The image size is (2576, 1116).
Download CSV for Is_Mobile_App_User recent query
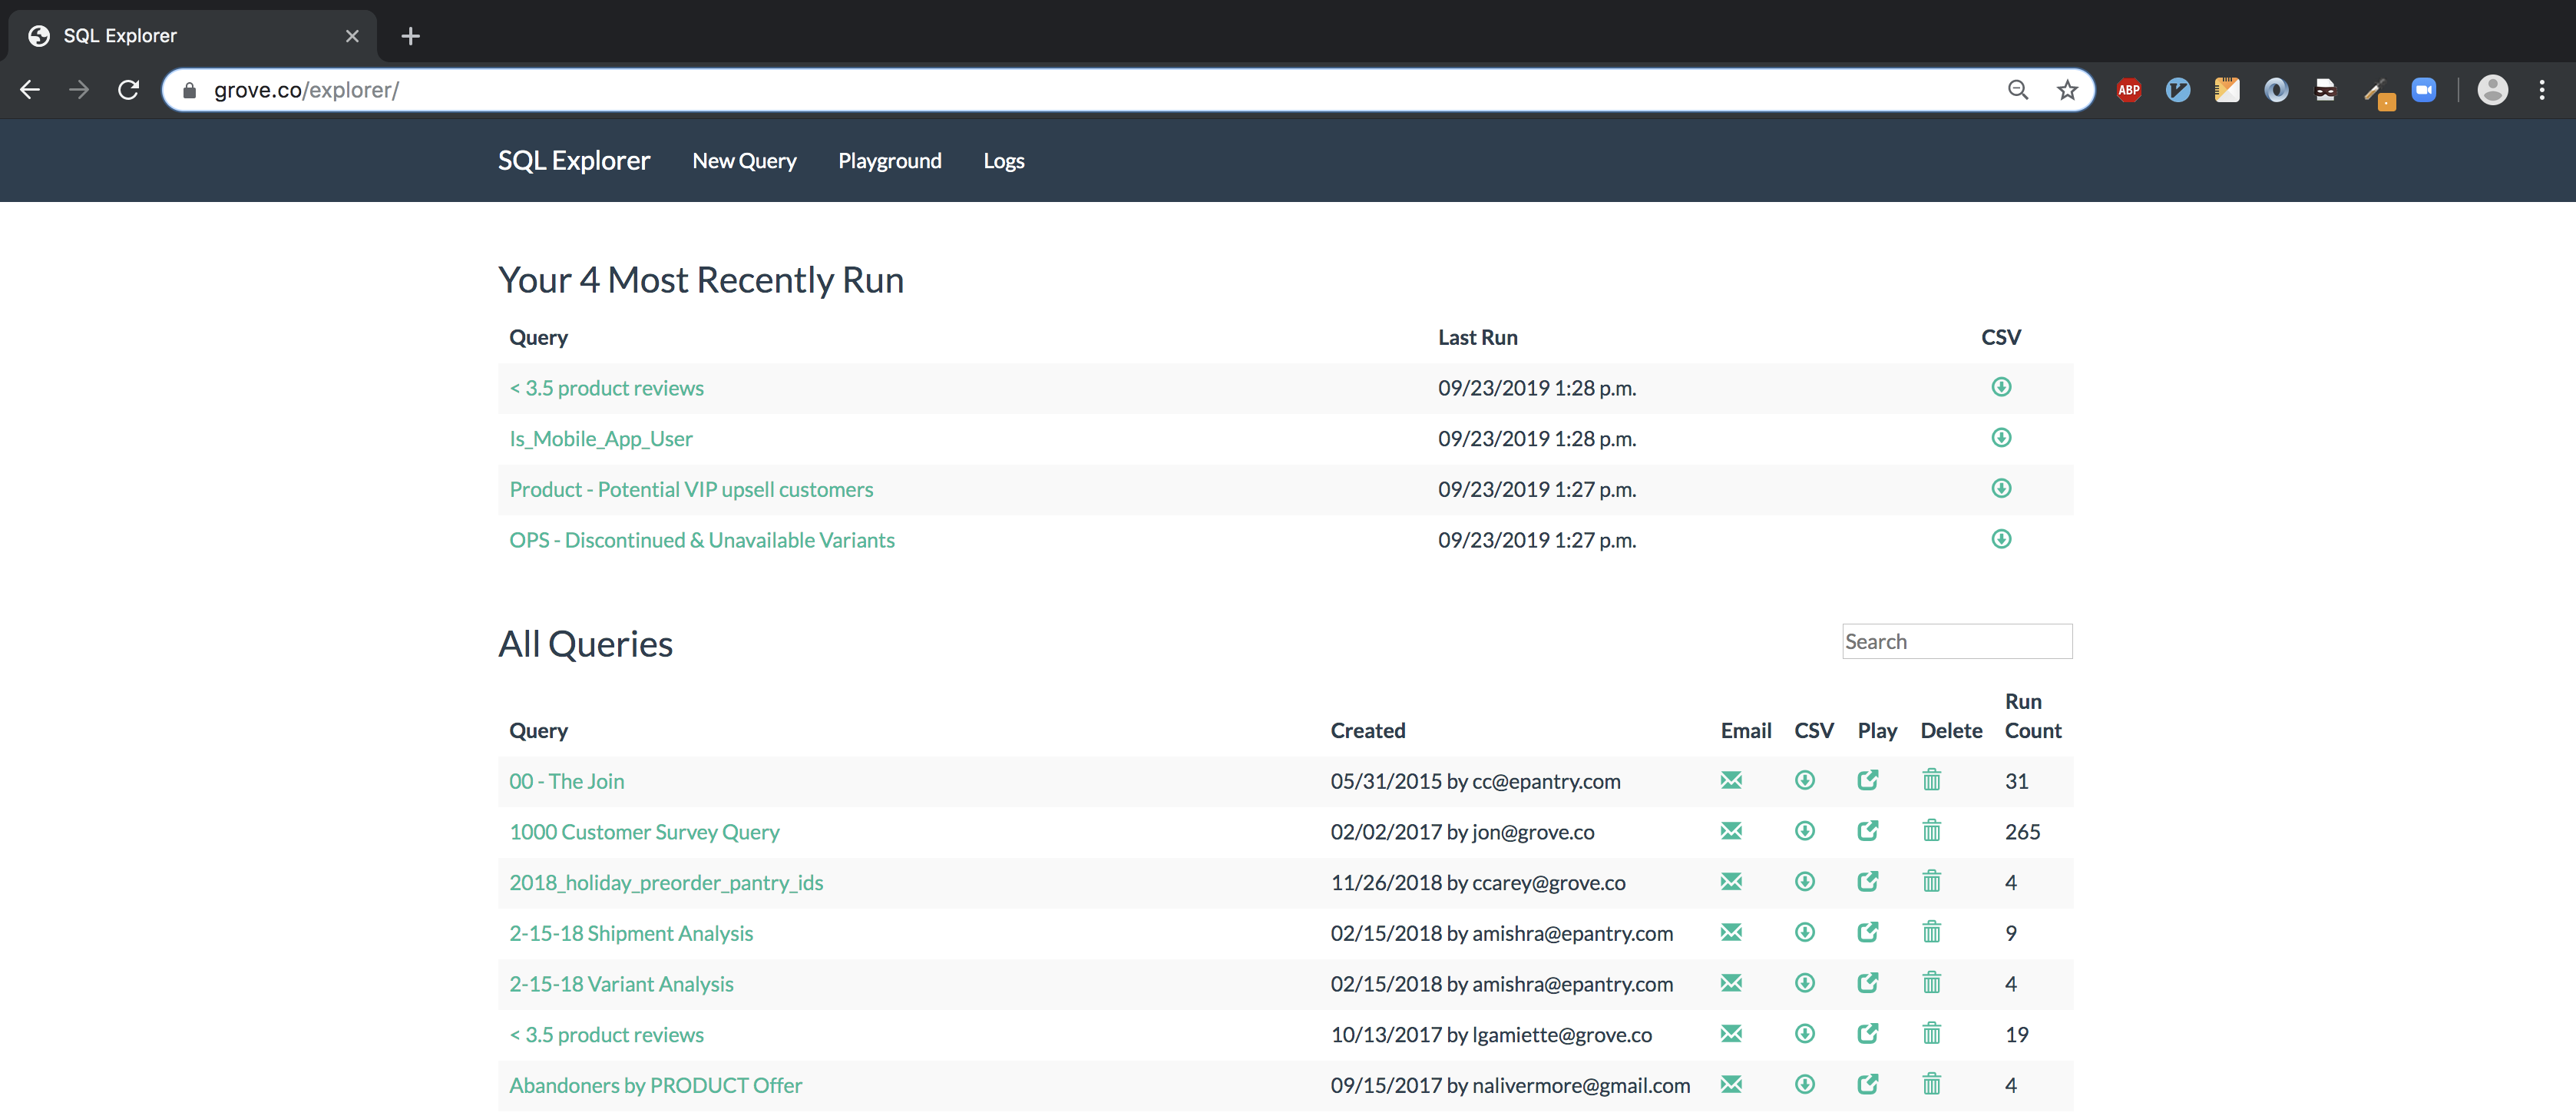(2000, 438)
